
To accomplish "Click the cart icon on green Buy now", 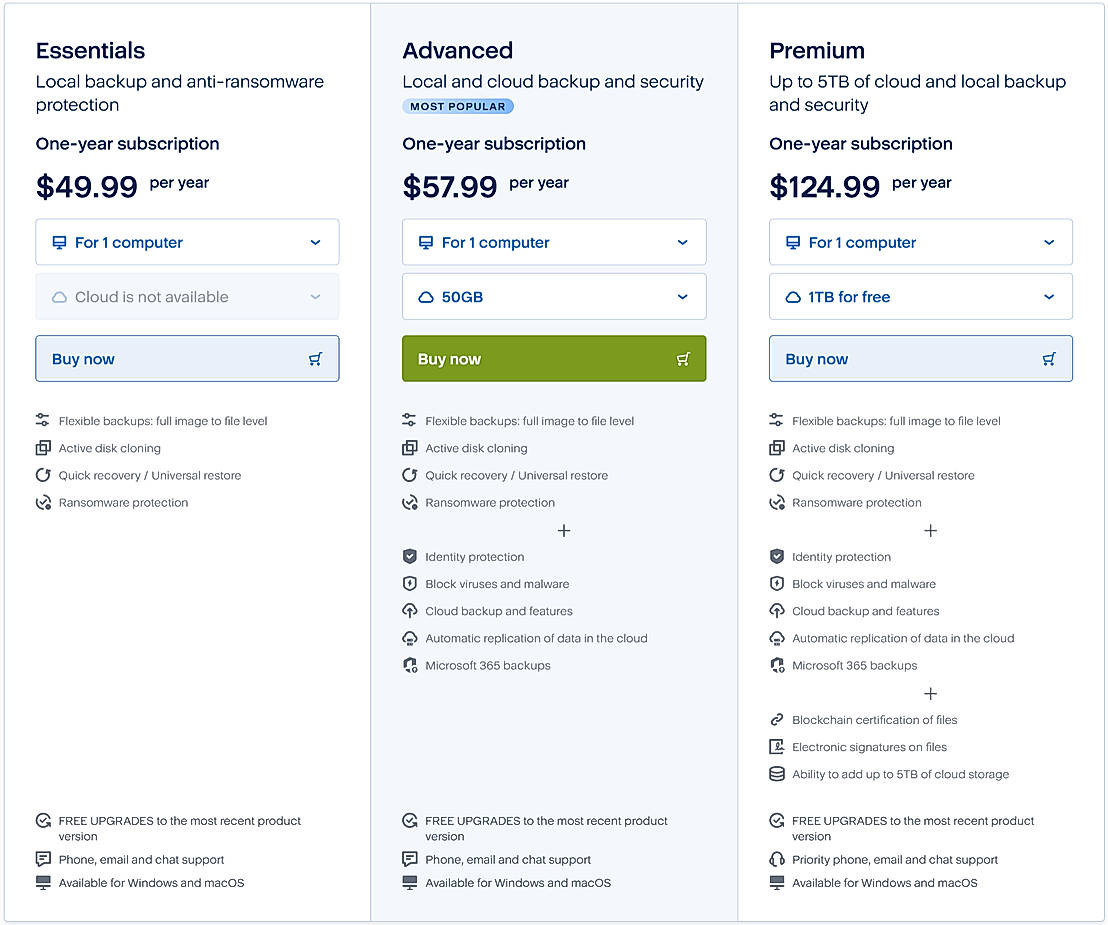I will pos(683,359).
